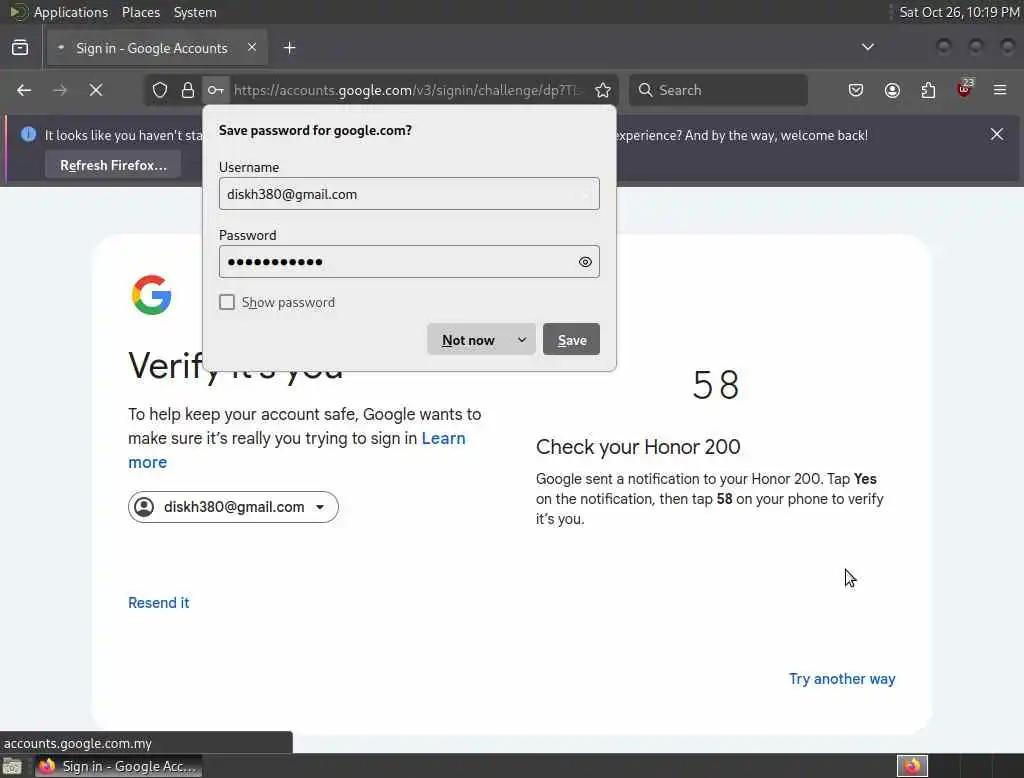Click the info icon in notification bar
The image size is (1024, 778).
click(28, 135)
